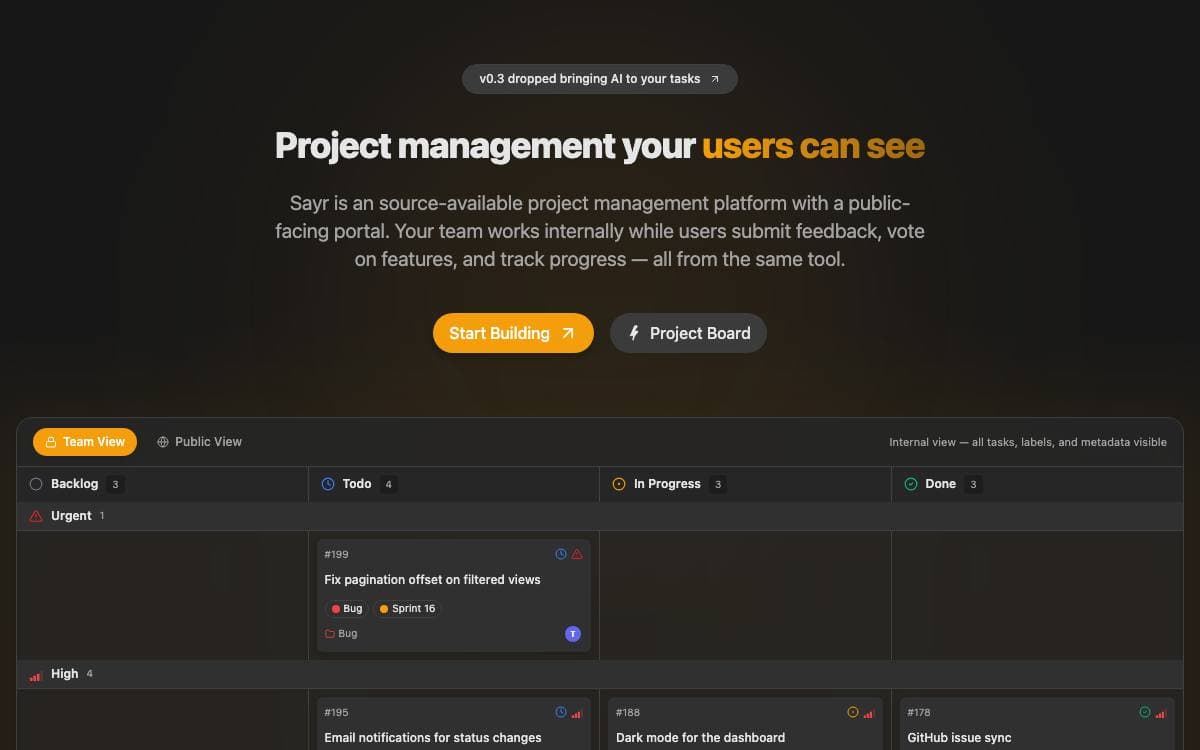This screenshot has height=750, width=1200.
Task: Click the clock status icon on card #195
Action: (x=561, y=712)
